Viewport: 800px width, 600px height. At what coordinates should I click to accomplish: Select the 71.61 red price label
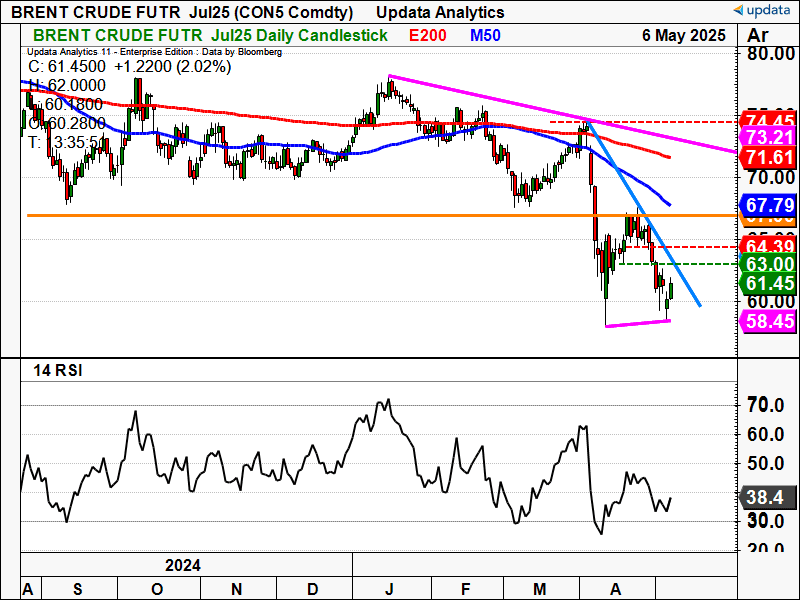point(768,157)
